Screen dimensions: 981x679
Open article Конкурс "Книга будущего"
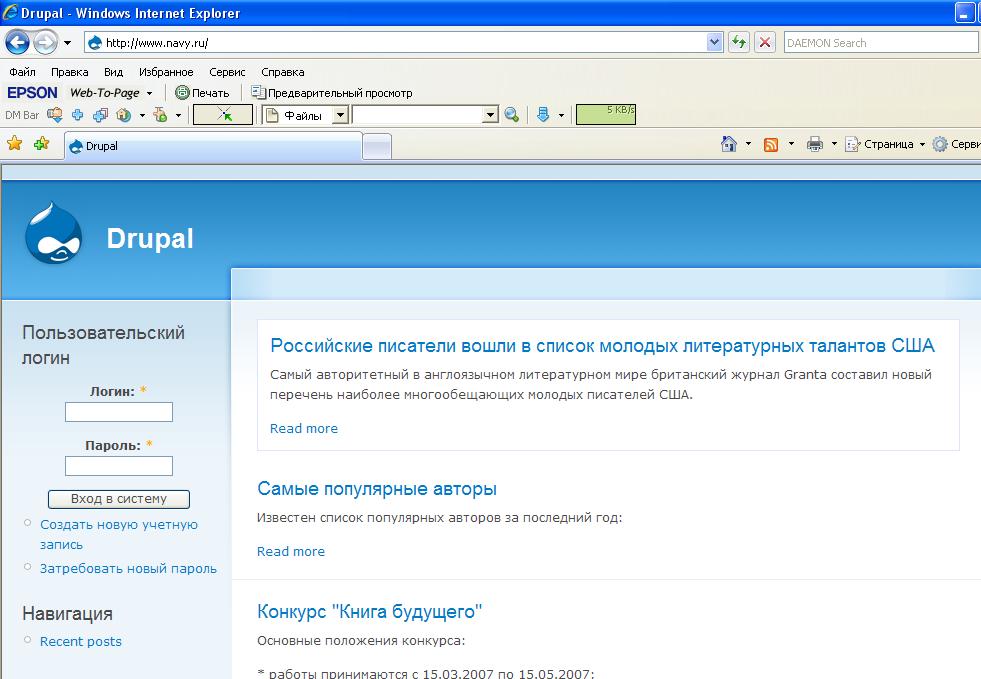370,611
